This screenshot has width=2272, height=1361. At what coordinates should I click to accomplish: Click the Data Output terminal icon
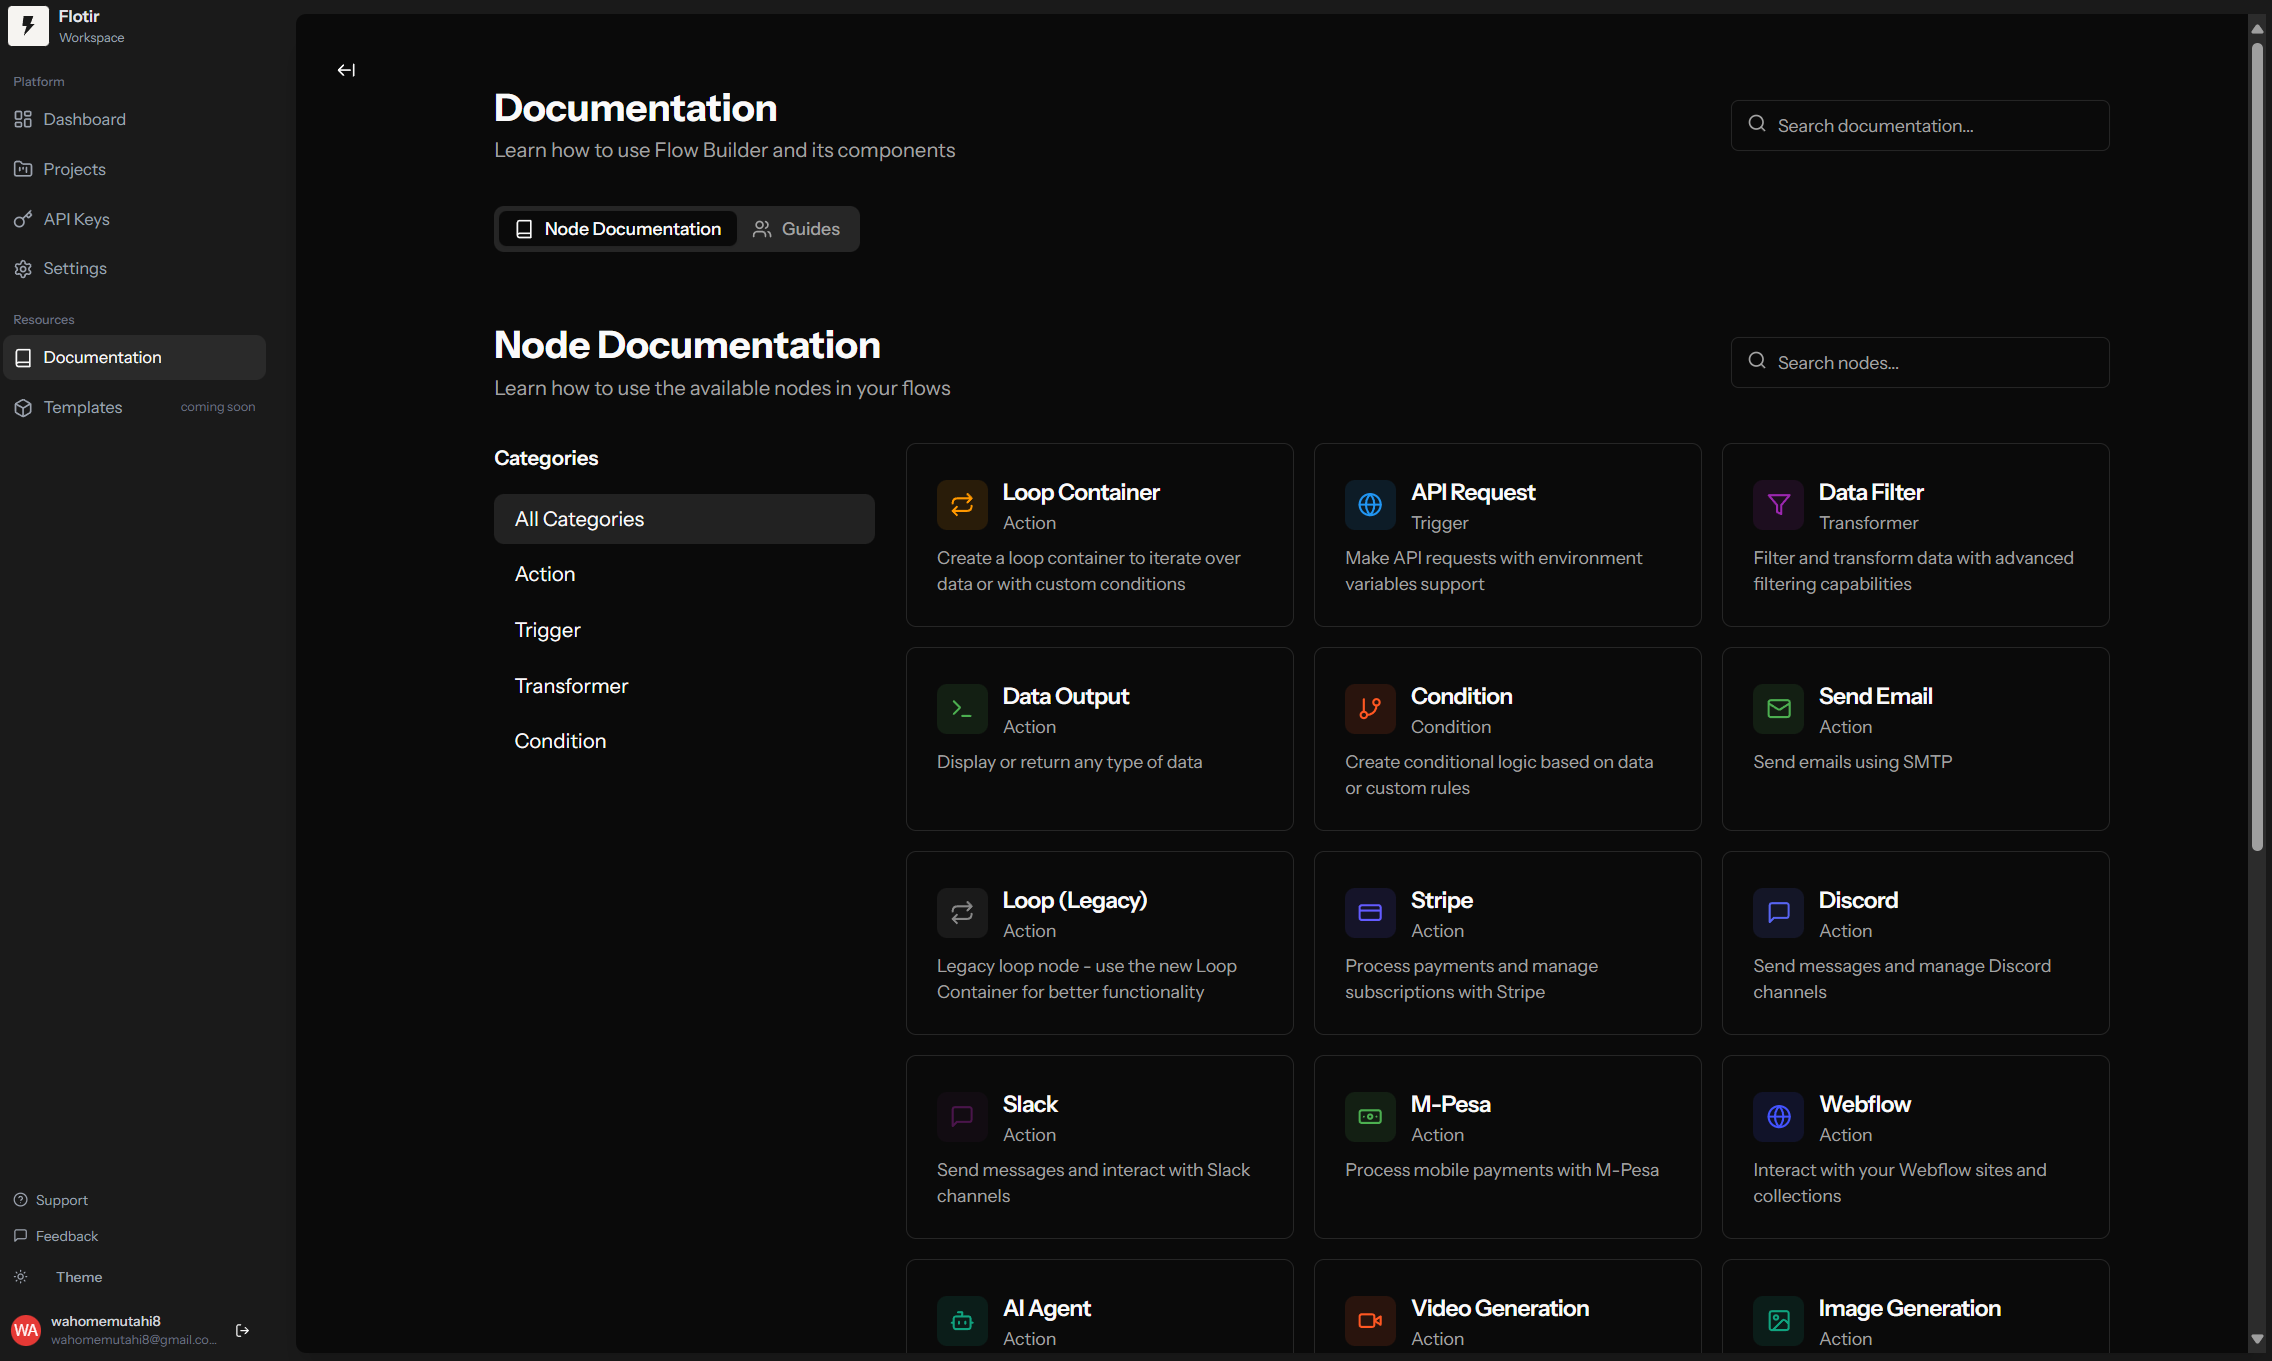[x=961, y=709]
